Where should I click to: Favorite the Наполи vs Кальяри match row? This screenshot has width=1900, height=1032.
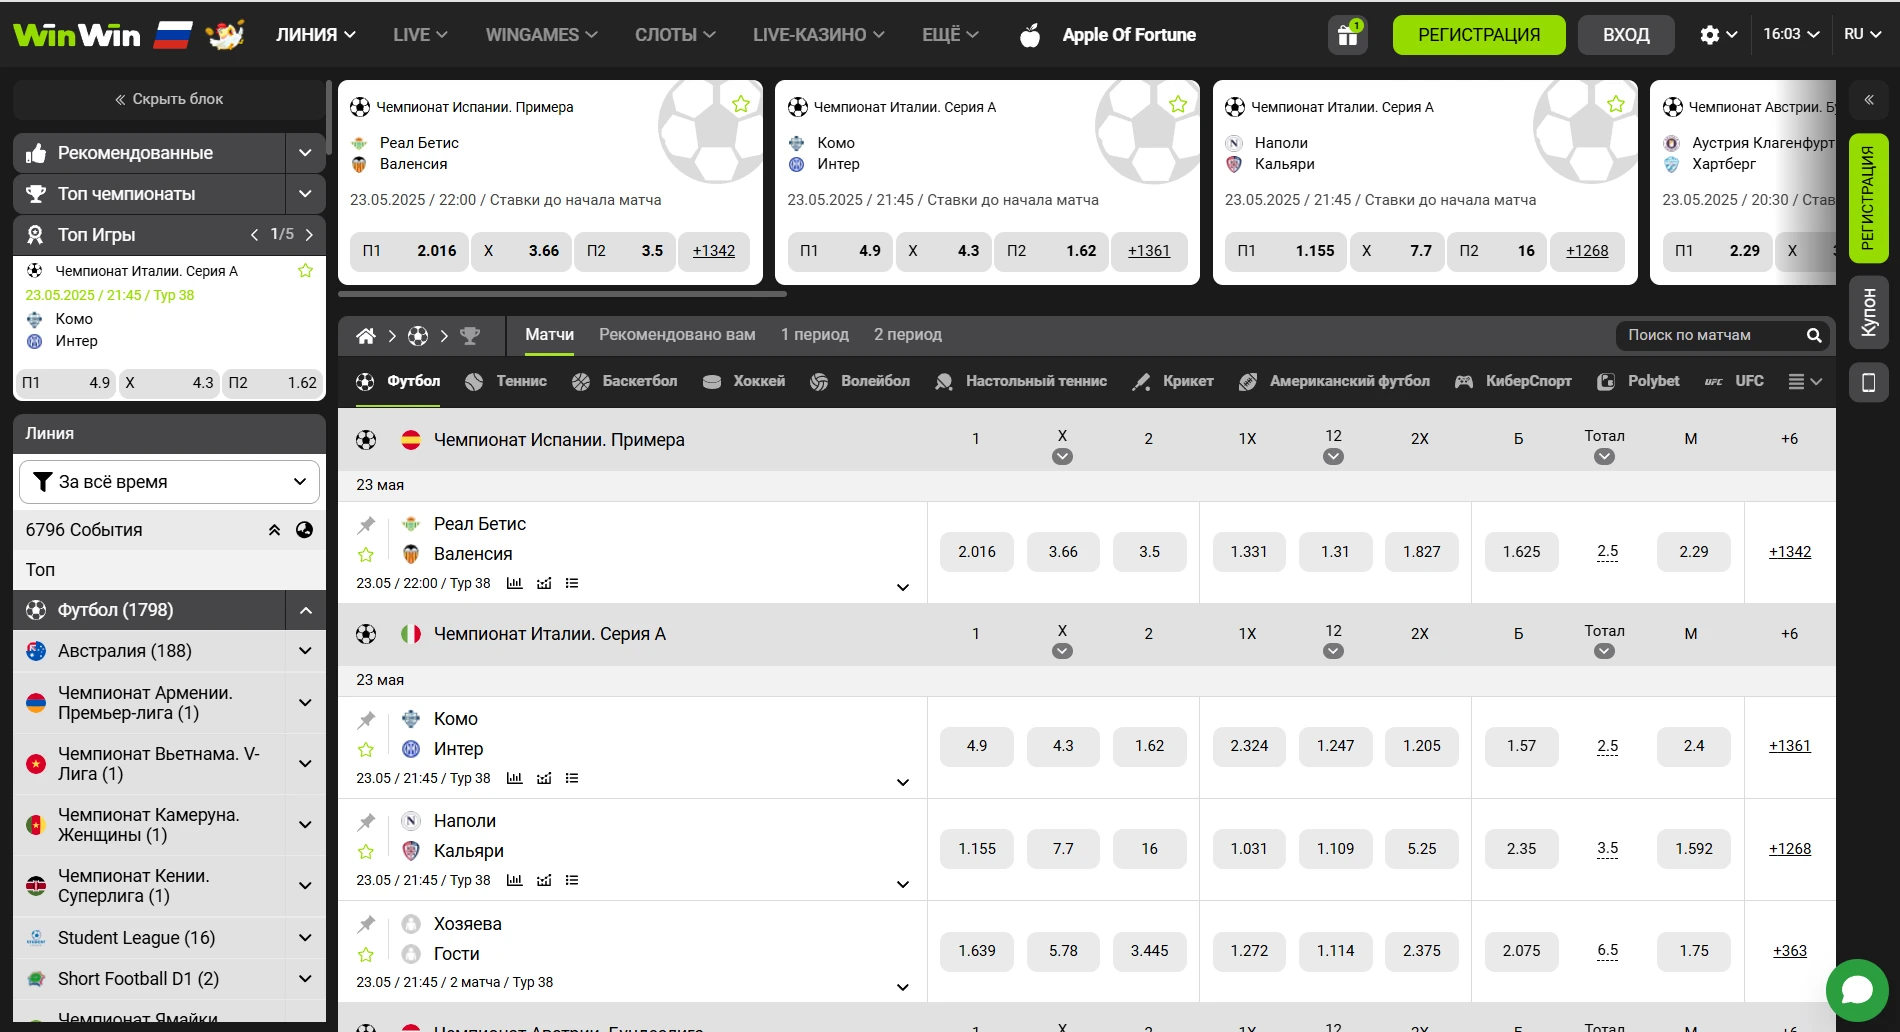tap(366, 851)
